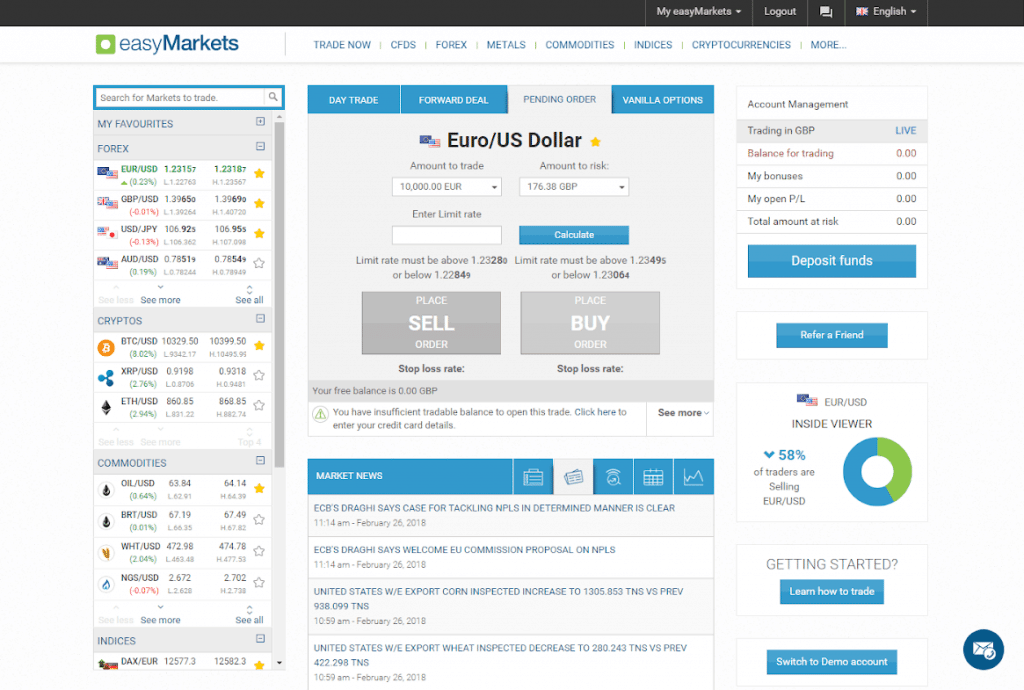Click the Bitcoin icon in BTC/USD row
This screenshot has height=690, width=1024.
[106, 348]
